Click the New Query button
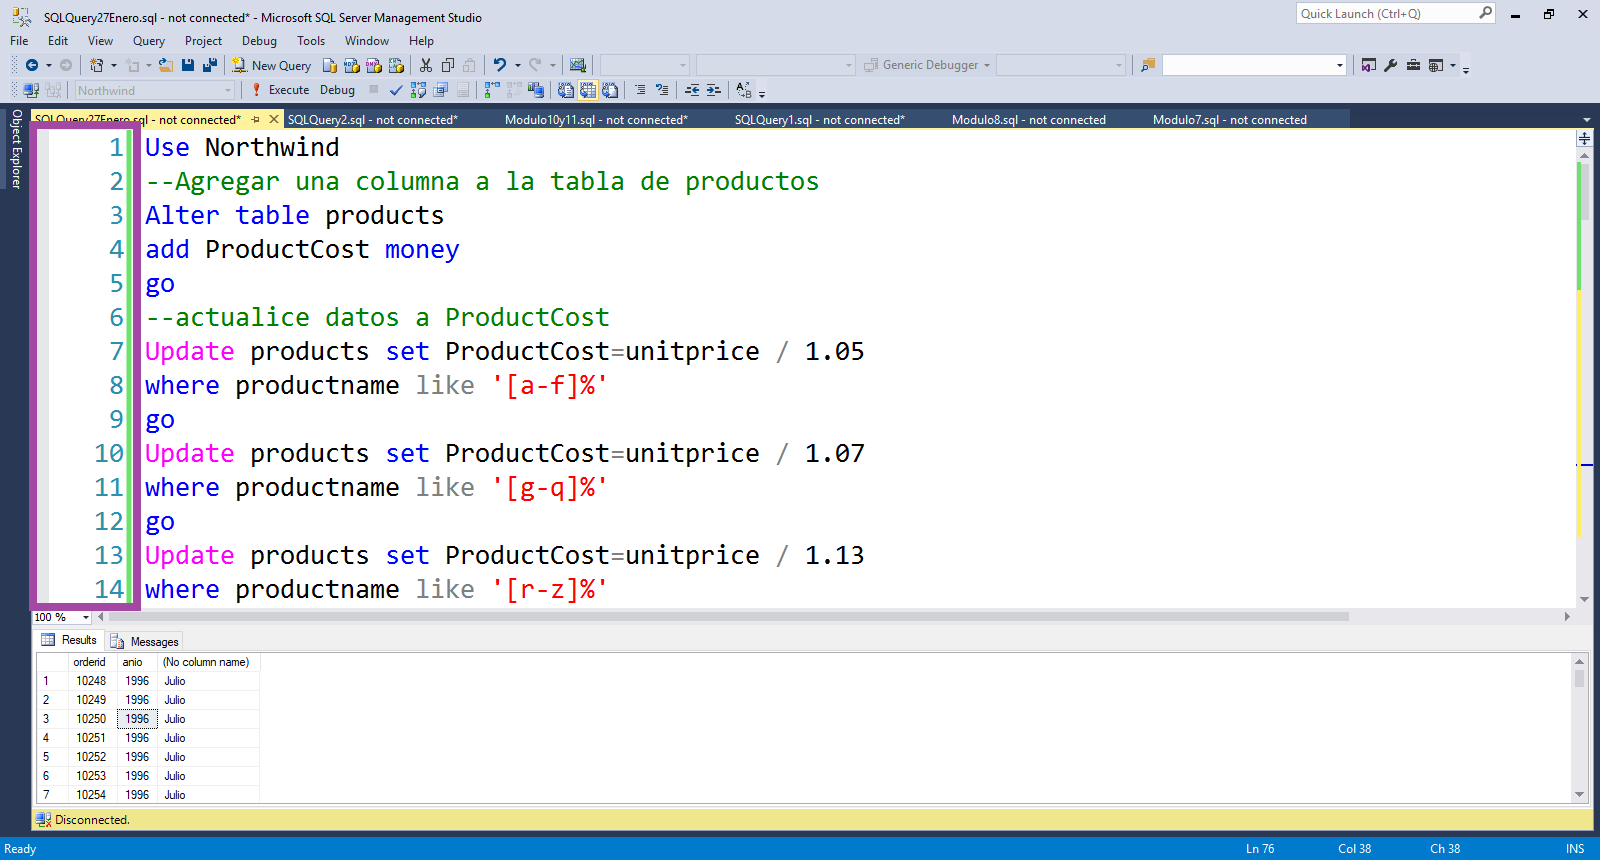The width and height of the screenshot is (1600, 860). [x=272, y=65]
